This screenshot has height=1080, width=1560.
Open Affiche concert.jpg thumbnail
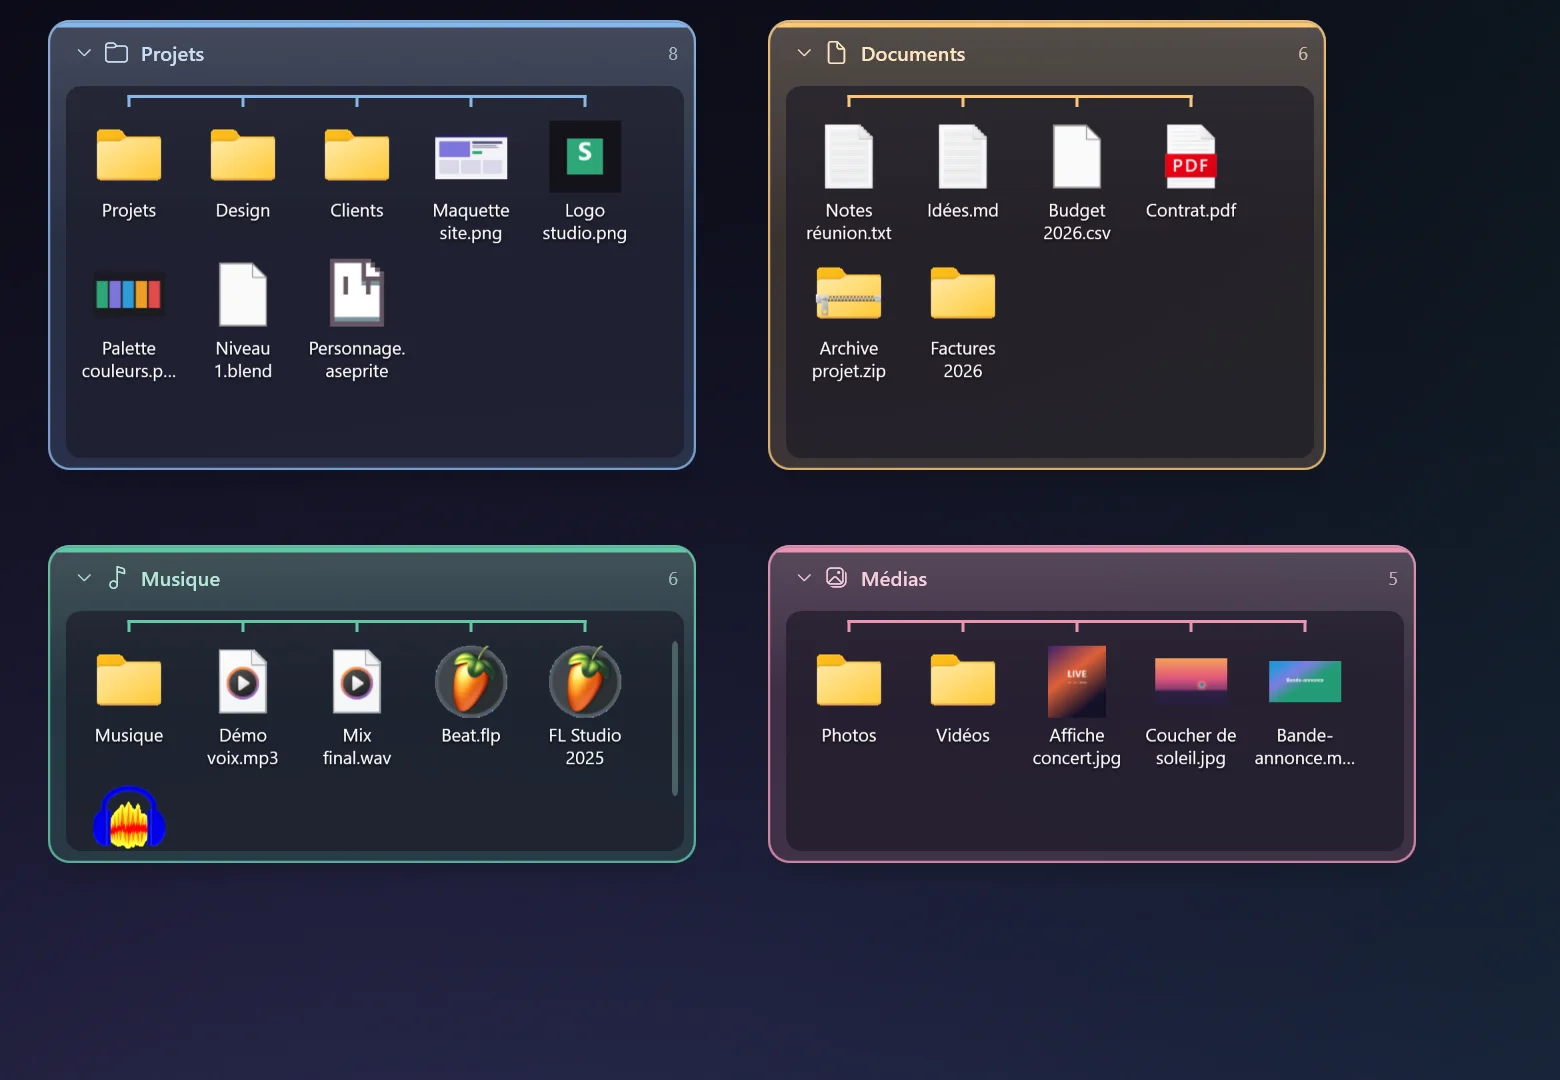(1077, 682)
